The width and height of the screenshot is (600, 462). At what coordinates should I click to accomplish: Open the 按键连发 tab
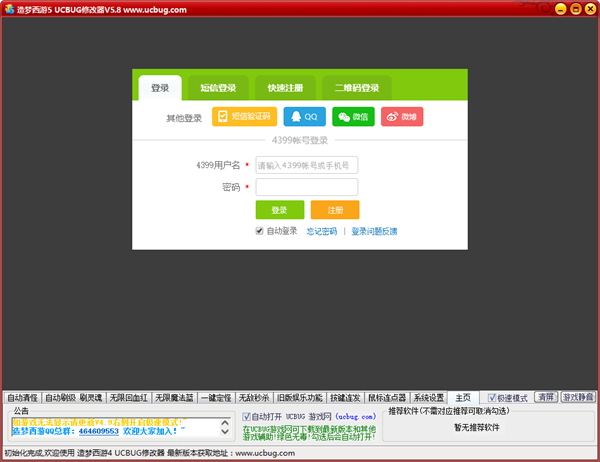point(345,398)
